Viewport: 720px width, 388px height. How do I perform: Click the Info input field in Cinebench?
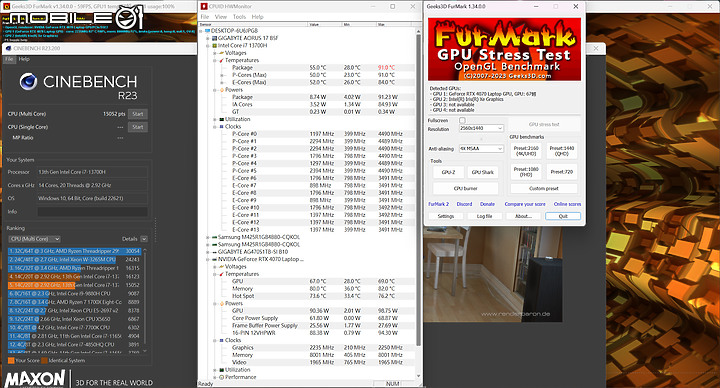(x=92, y=212)
